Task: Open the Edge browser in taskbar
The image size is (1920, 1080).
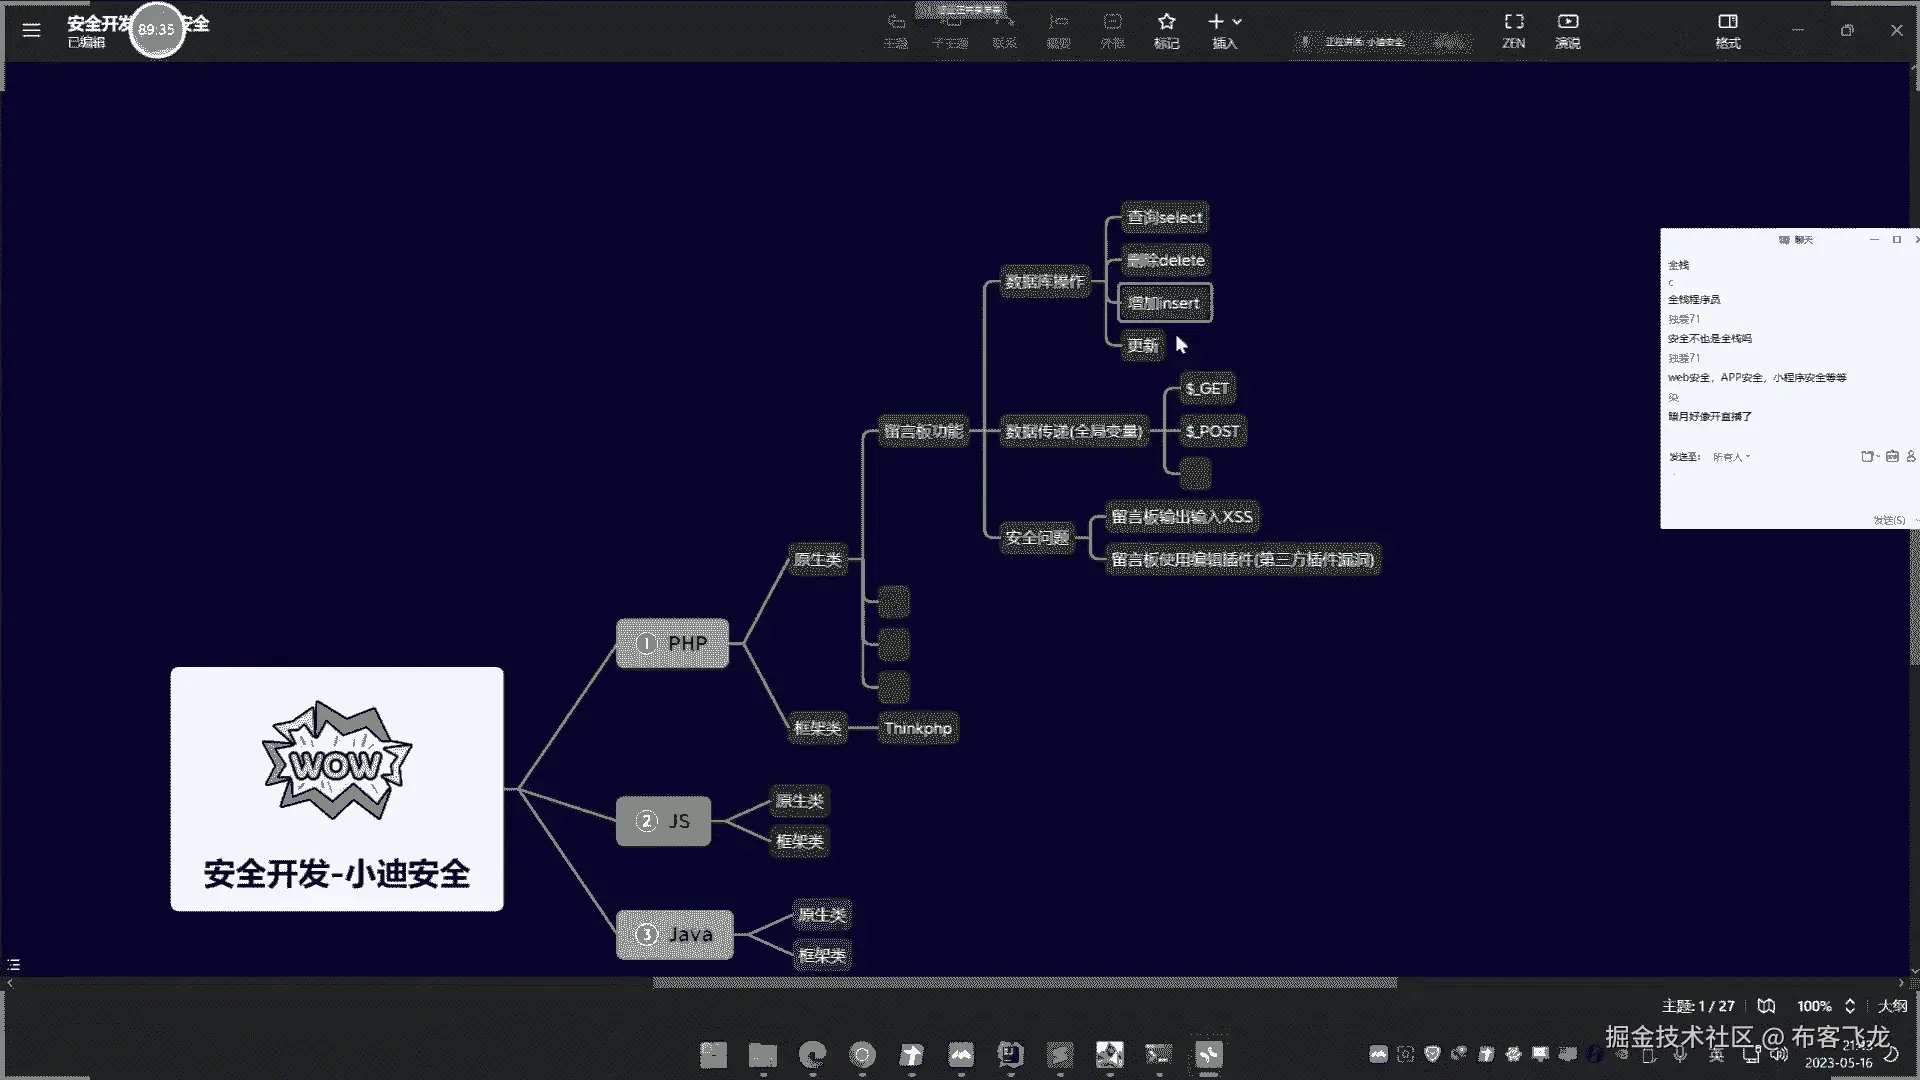Action: pos(812,1055)
